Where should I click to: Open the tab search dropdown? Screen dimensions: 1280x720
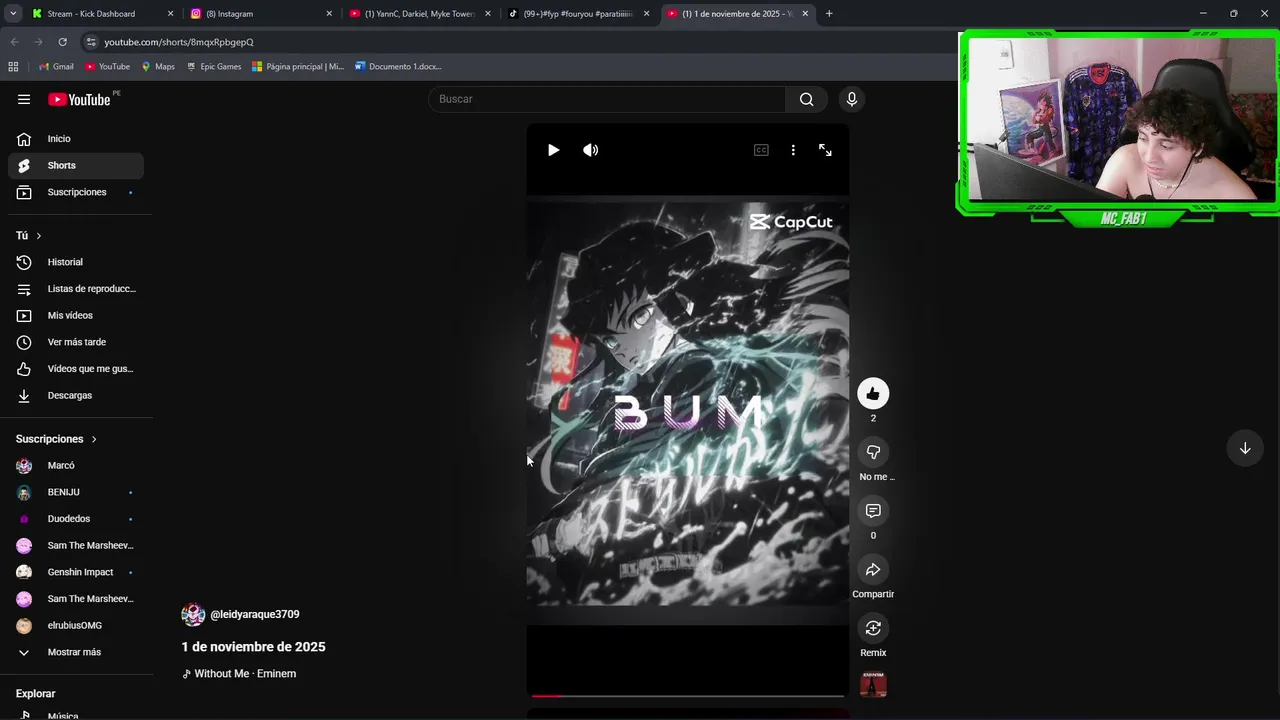click(x=13, y=14)
